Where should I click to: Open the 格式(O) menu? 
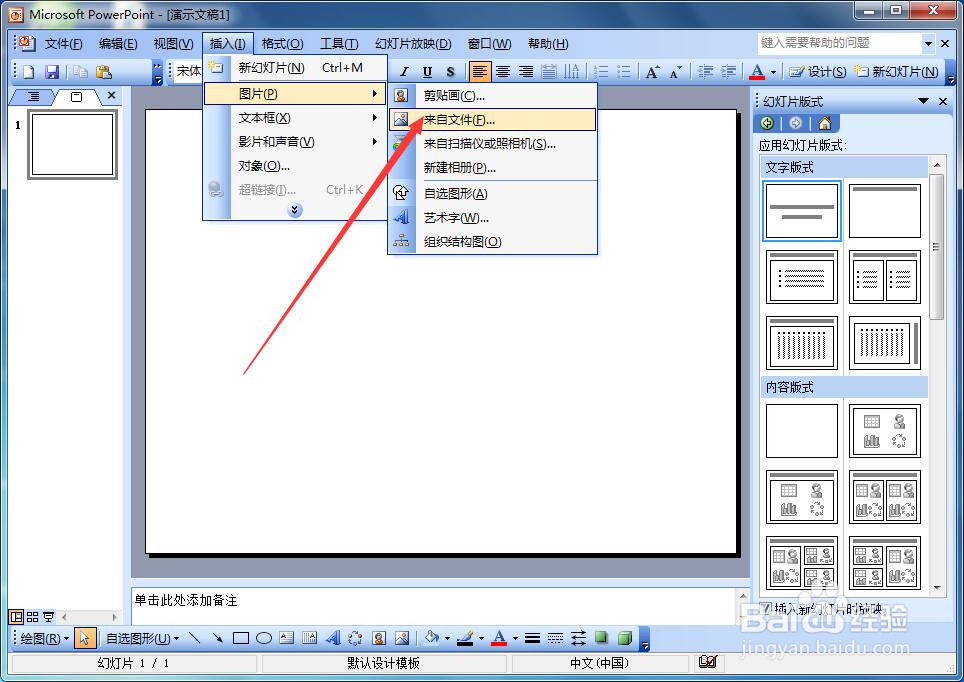pos(282,44)
